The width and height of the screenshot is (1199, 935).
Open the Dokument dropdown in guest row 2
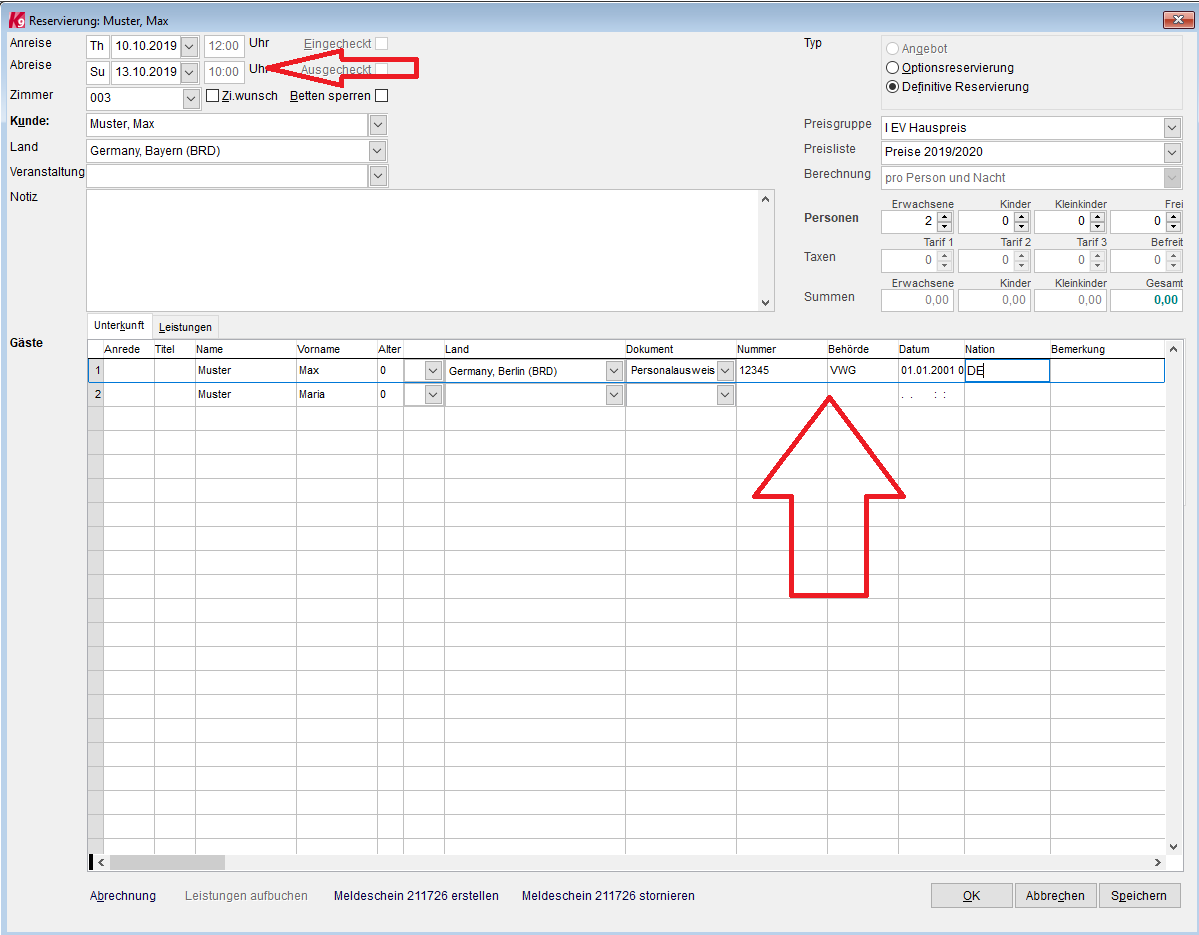tap(725, 394)
